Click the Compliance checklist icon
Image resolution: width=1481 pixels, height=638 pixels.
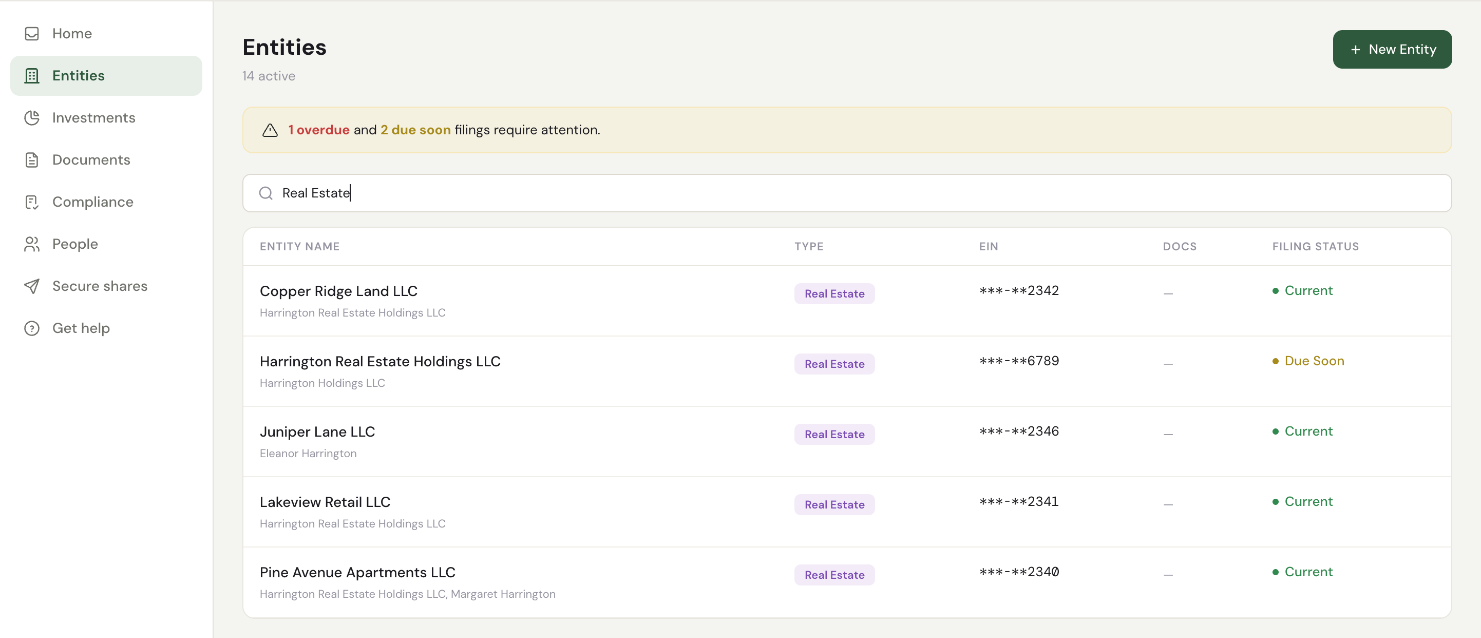(x=32, y=201)
